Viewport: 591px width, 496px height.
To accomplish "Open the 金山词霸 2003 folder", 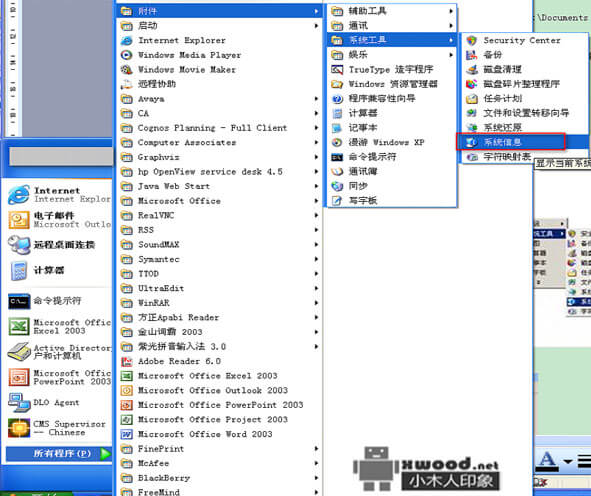I will (x=219, y=332).
